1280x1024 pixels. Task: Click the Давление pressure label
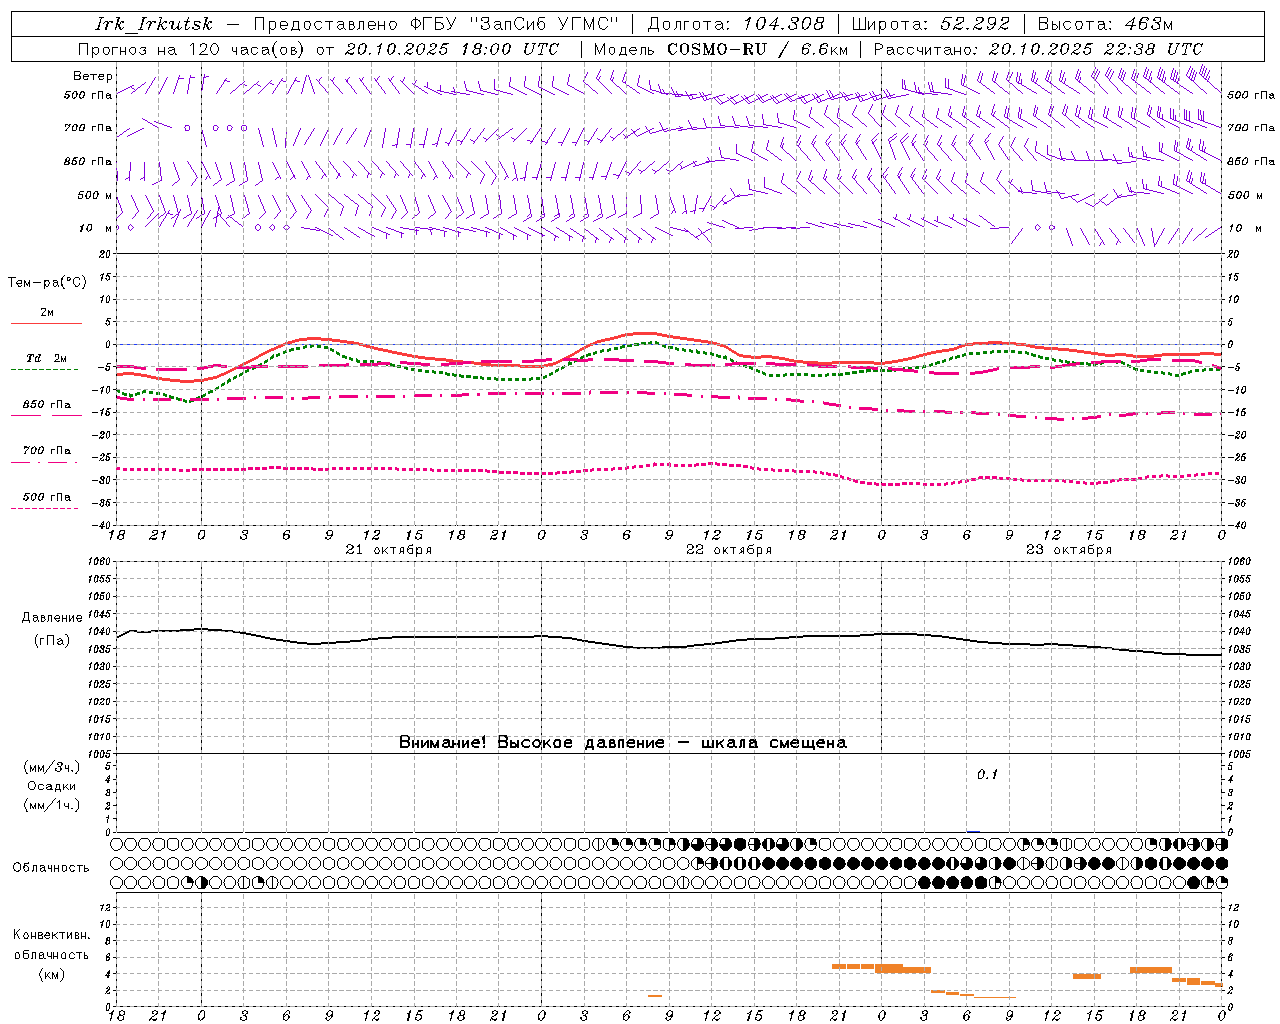coord(52,618)
